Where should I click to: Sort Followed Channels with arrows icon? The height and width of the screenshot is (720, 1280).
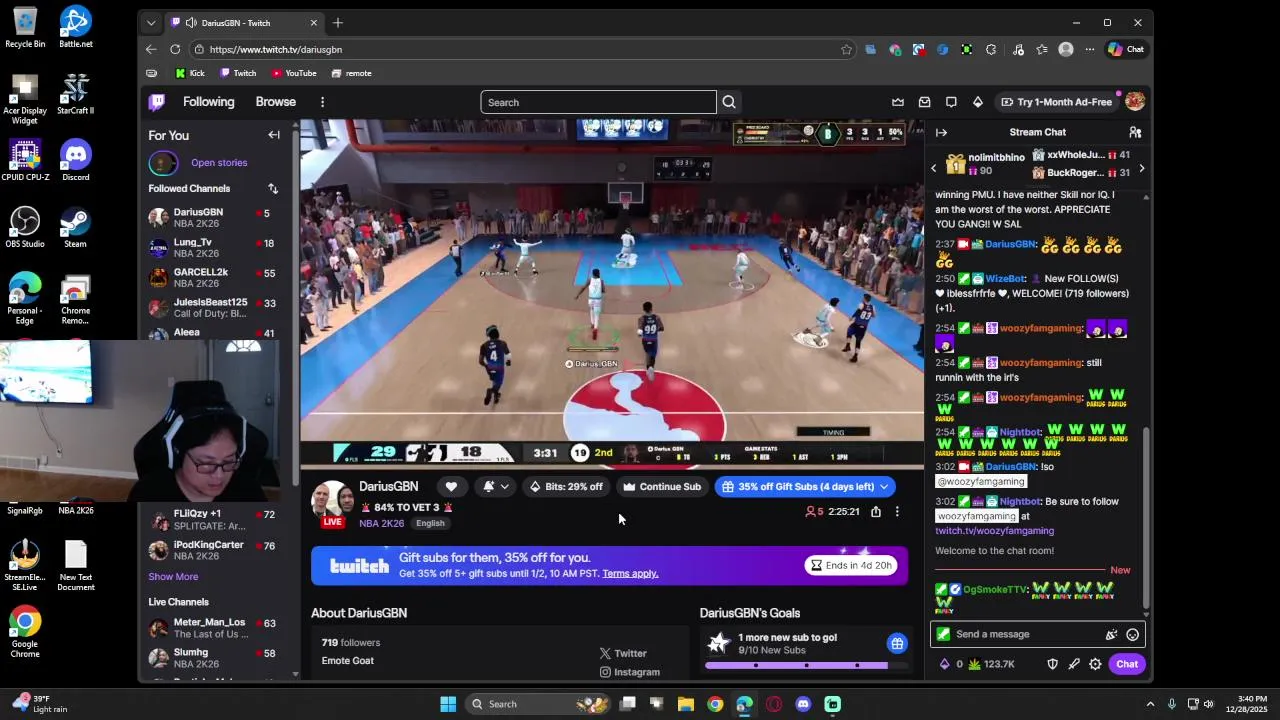click(273, 188)
